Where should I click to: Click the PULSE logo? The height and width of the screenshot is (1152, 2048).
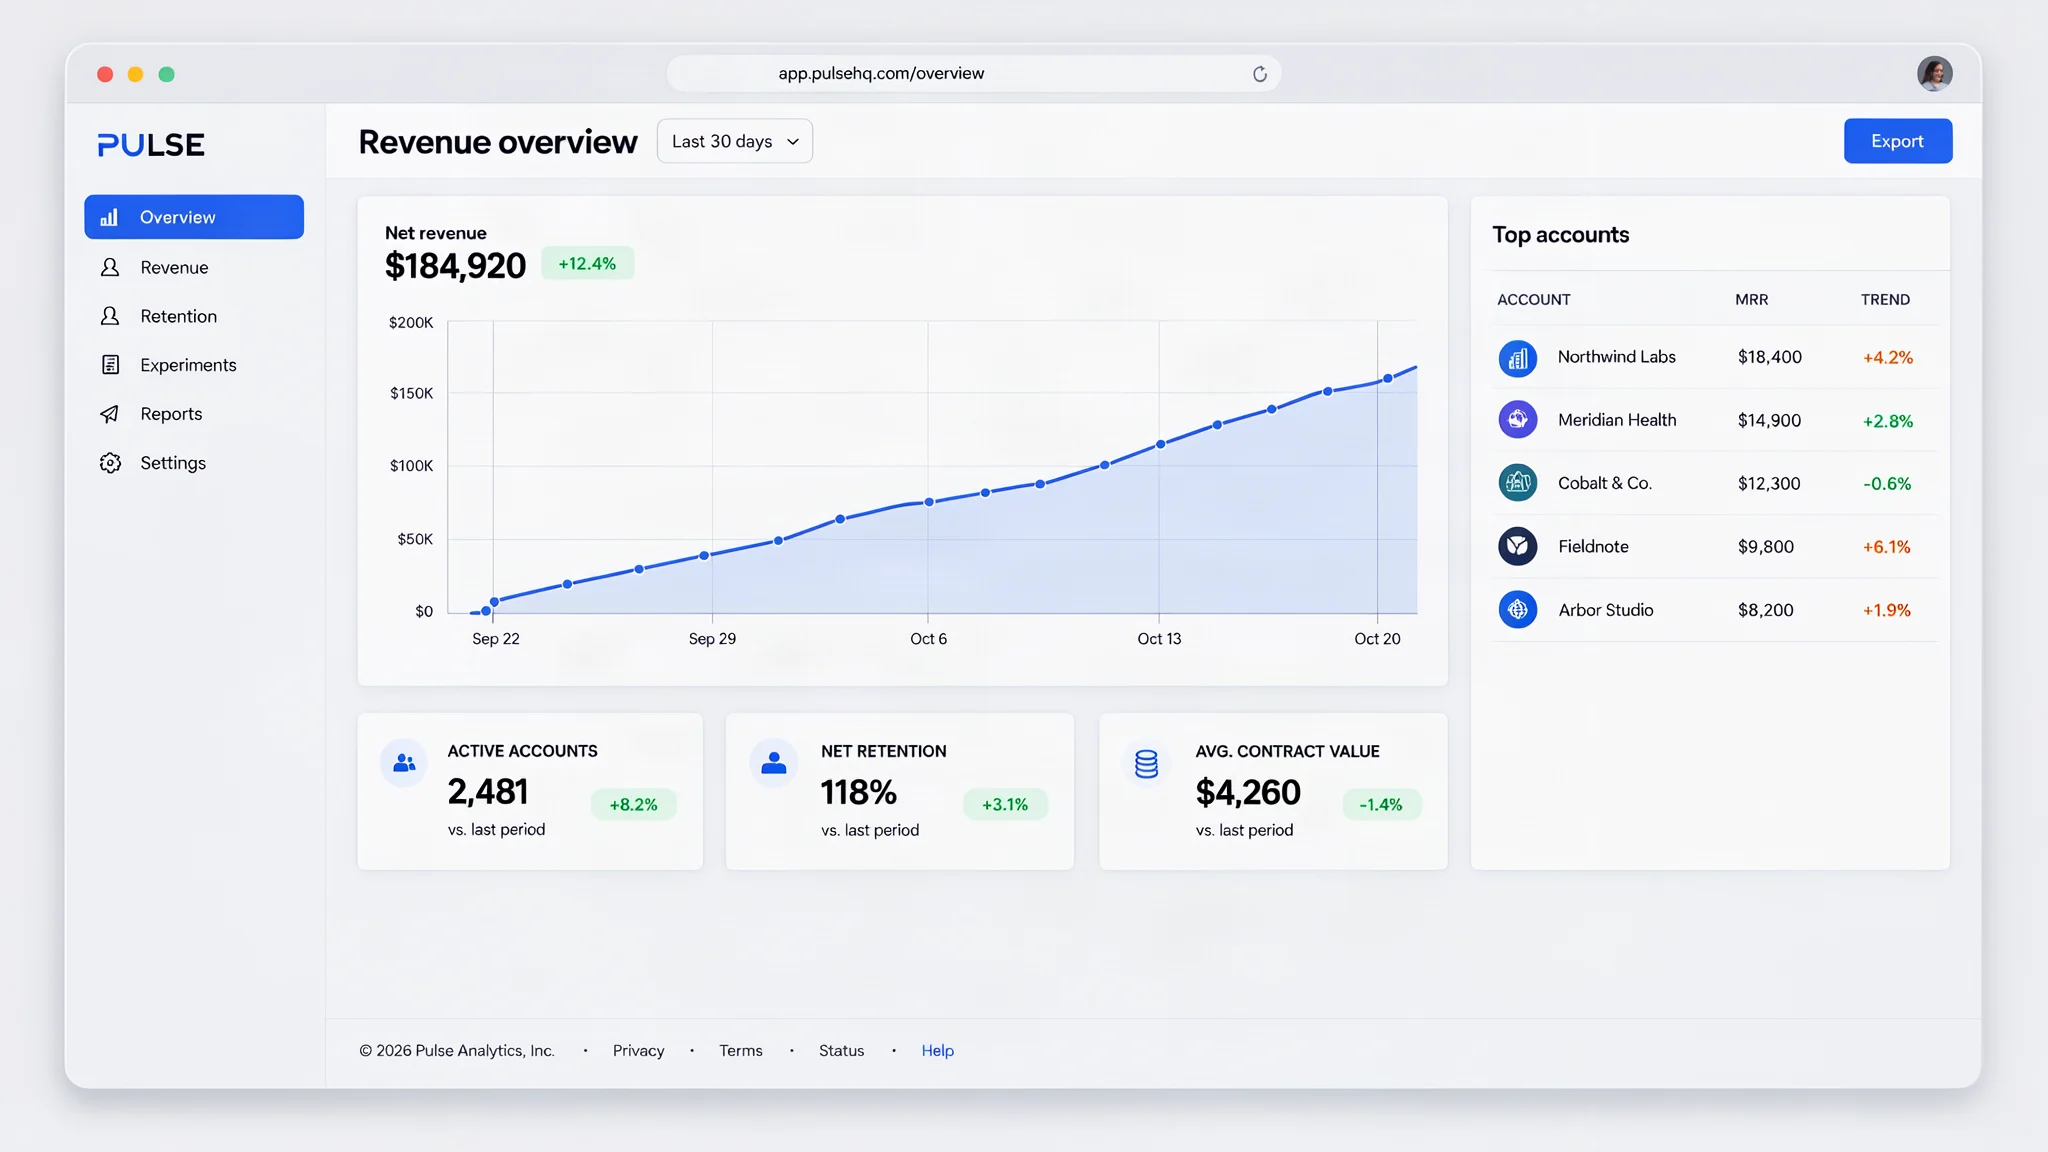(151, 145)
